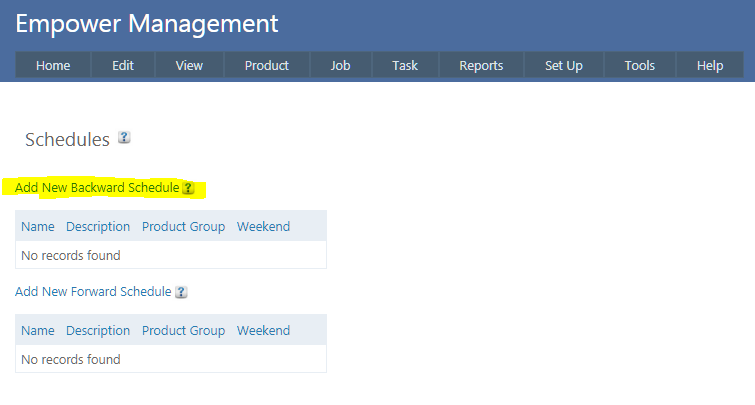Viewport: 755px width, 405px height.
Task: Sort forward schedules table by Description column
Action: point(98,330)
